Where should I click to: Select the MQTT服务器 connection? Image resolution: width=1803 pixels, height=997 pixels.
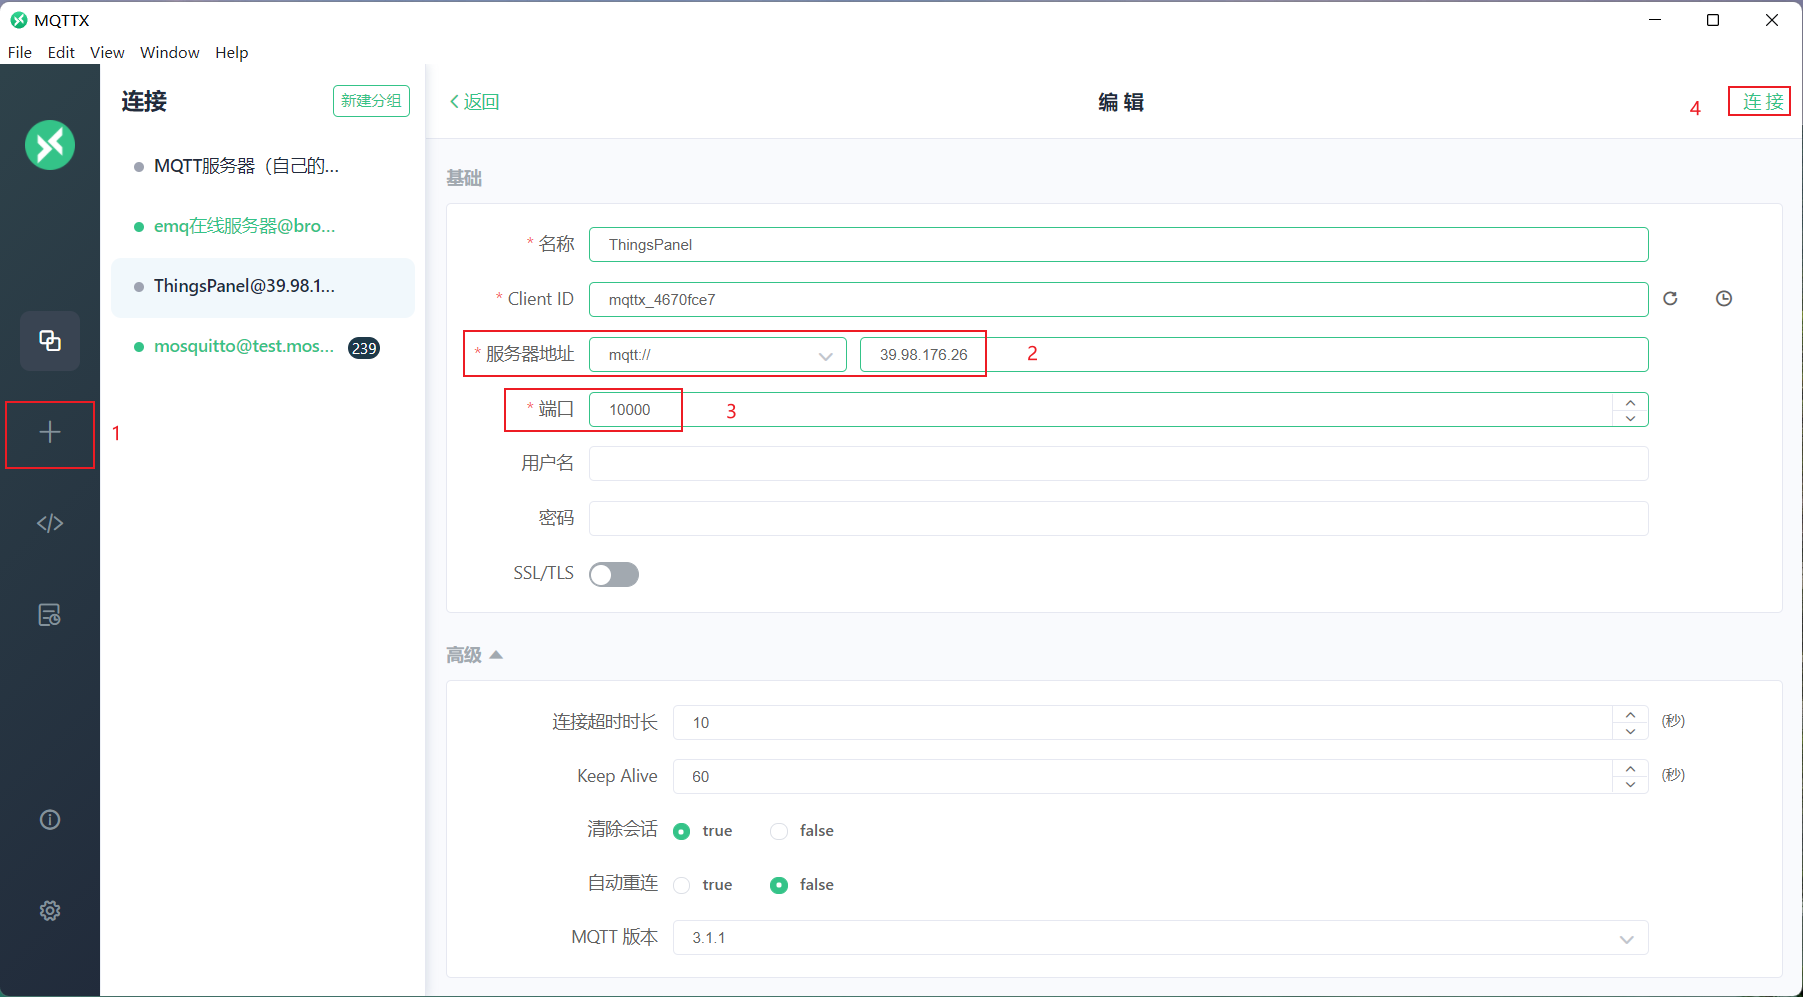click(x=263, y=167)
